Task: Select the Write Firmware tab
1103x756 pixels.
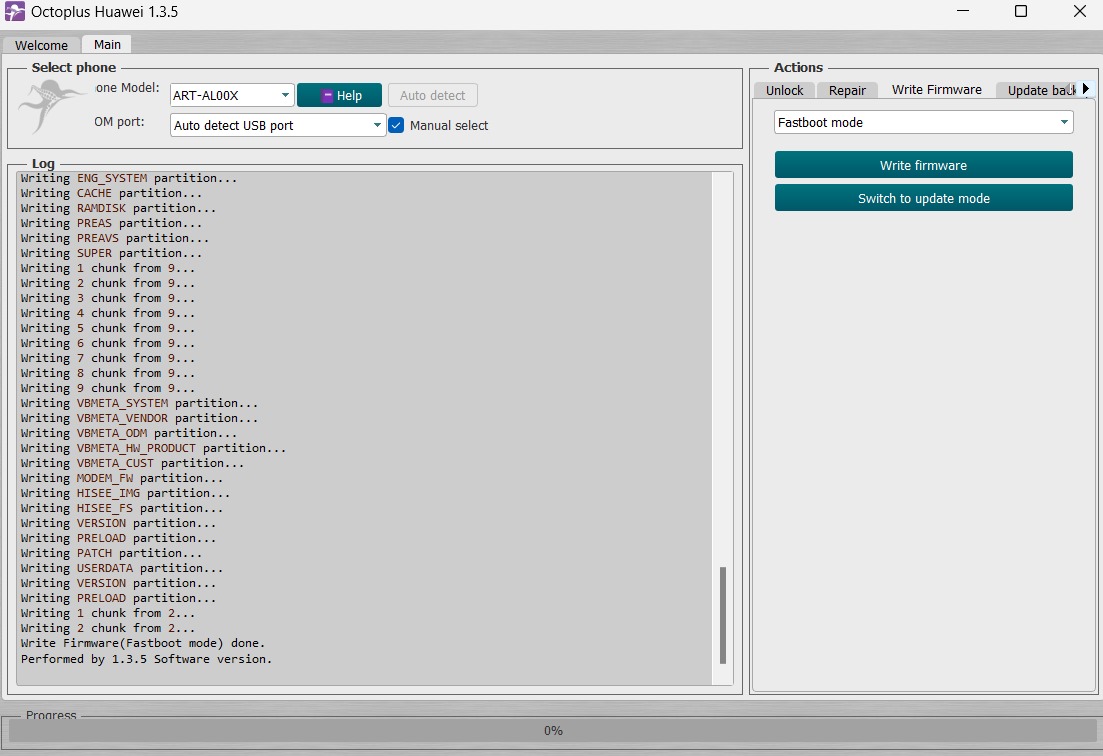Action: click(x=936, y=90)
